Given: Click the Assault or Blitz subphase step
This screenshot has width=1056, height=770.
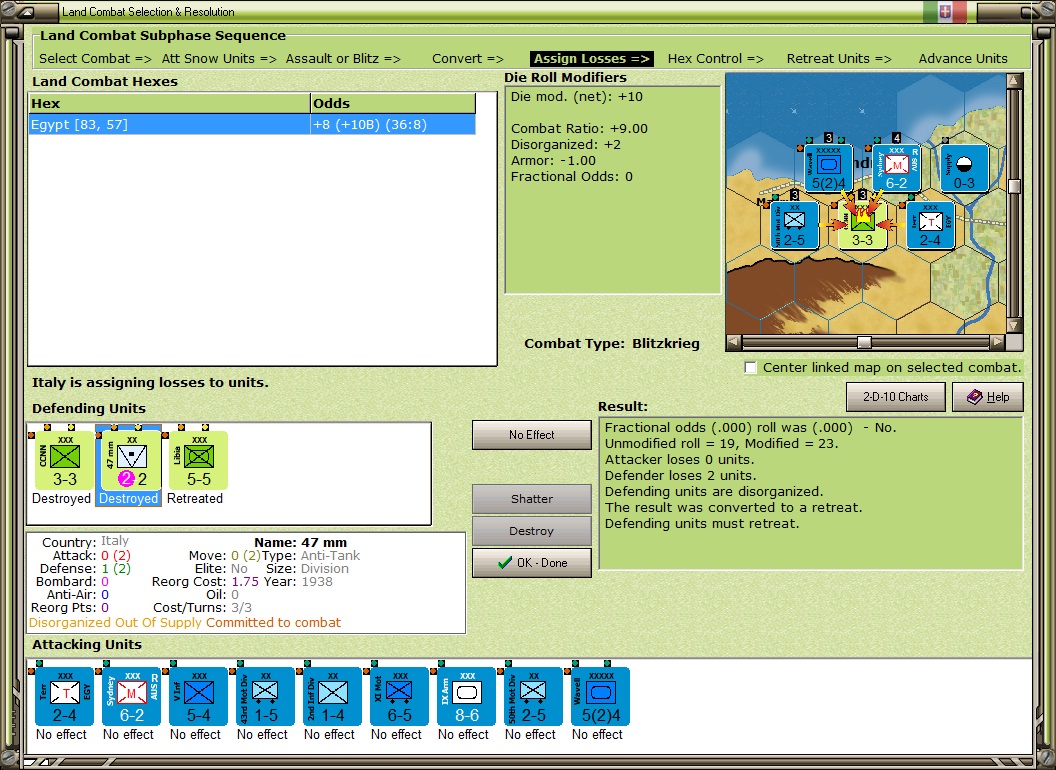Looking at the screenshot, I should [343, 59].
